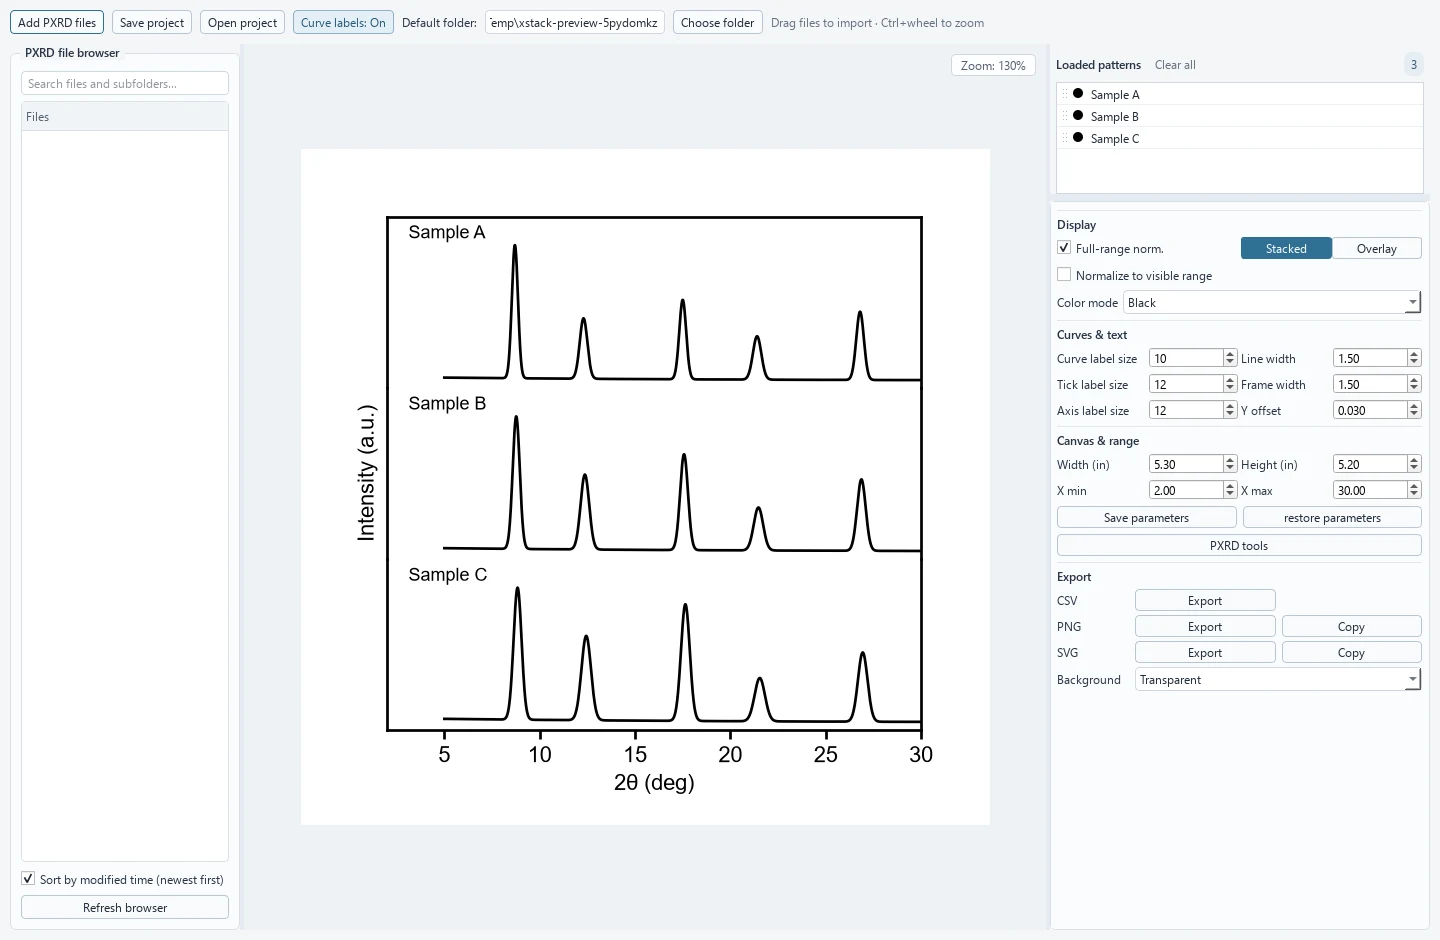Open the Color mode dropdown

click(1272, 302)
